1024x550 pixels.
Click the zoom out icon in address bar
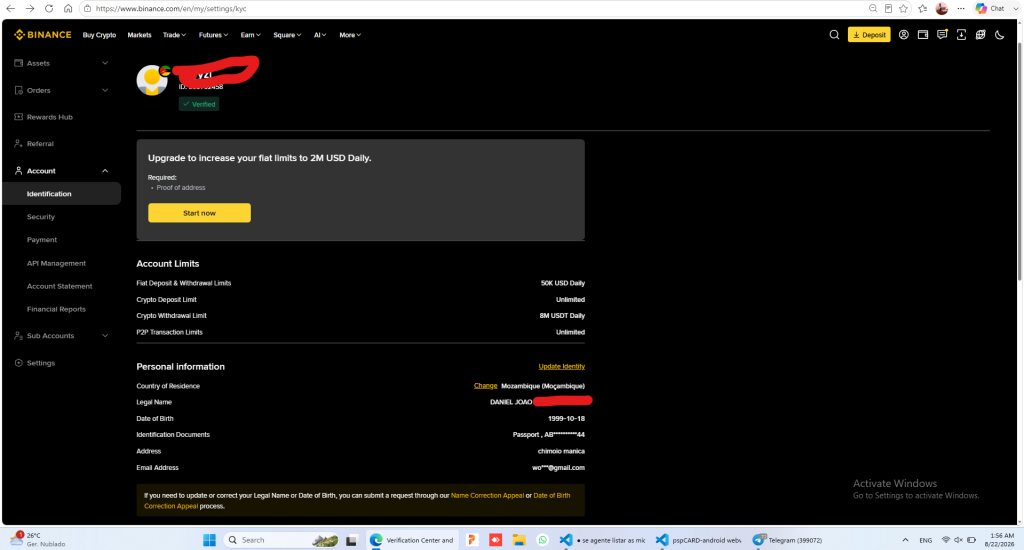pyautogui.click(x=872, y=8)
